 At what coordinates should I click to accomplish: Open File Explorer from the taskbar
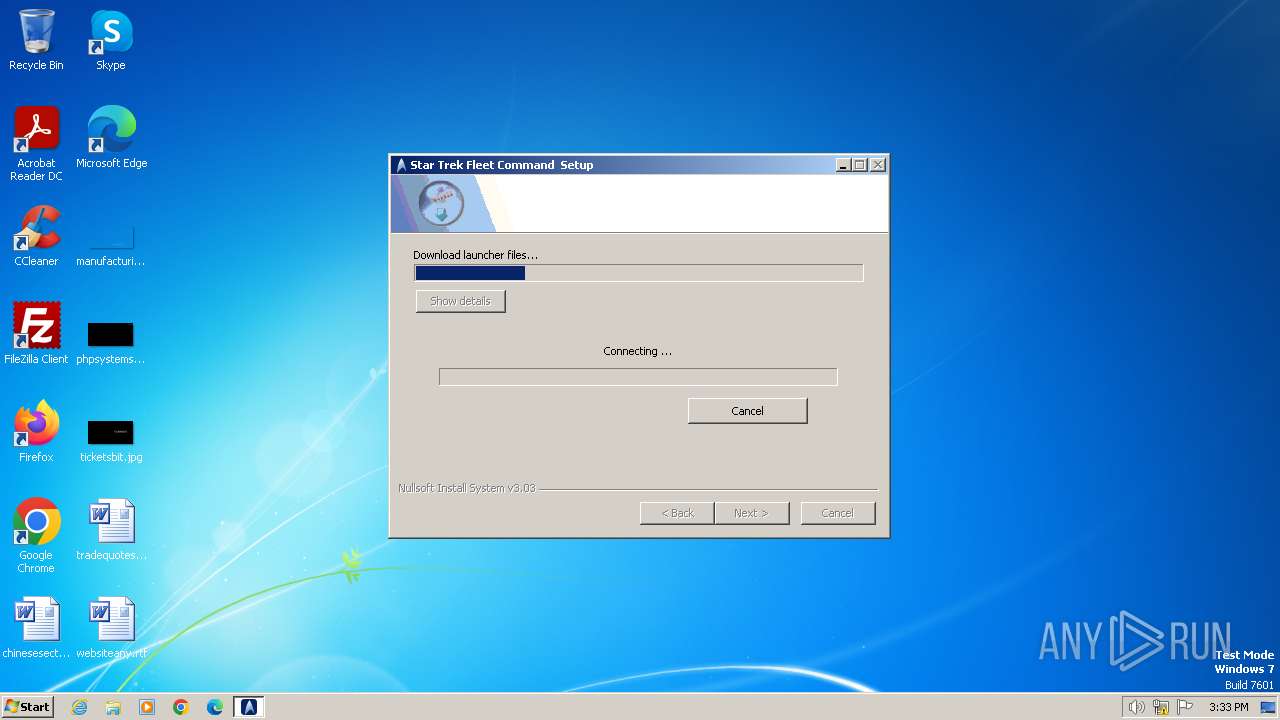coord(113,707)
